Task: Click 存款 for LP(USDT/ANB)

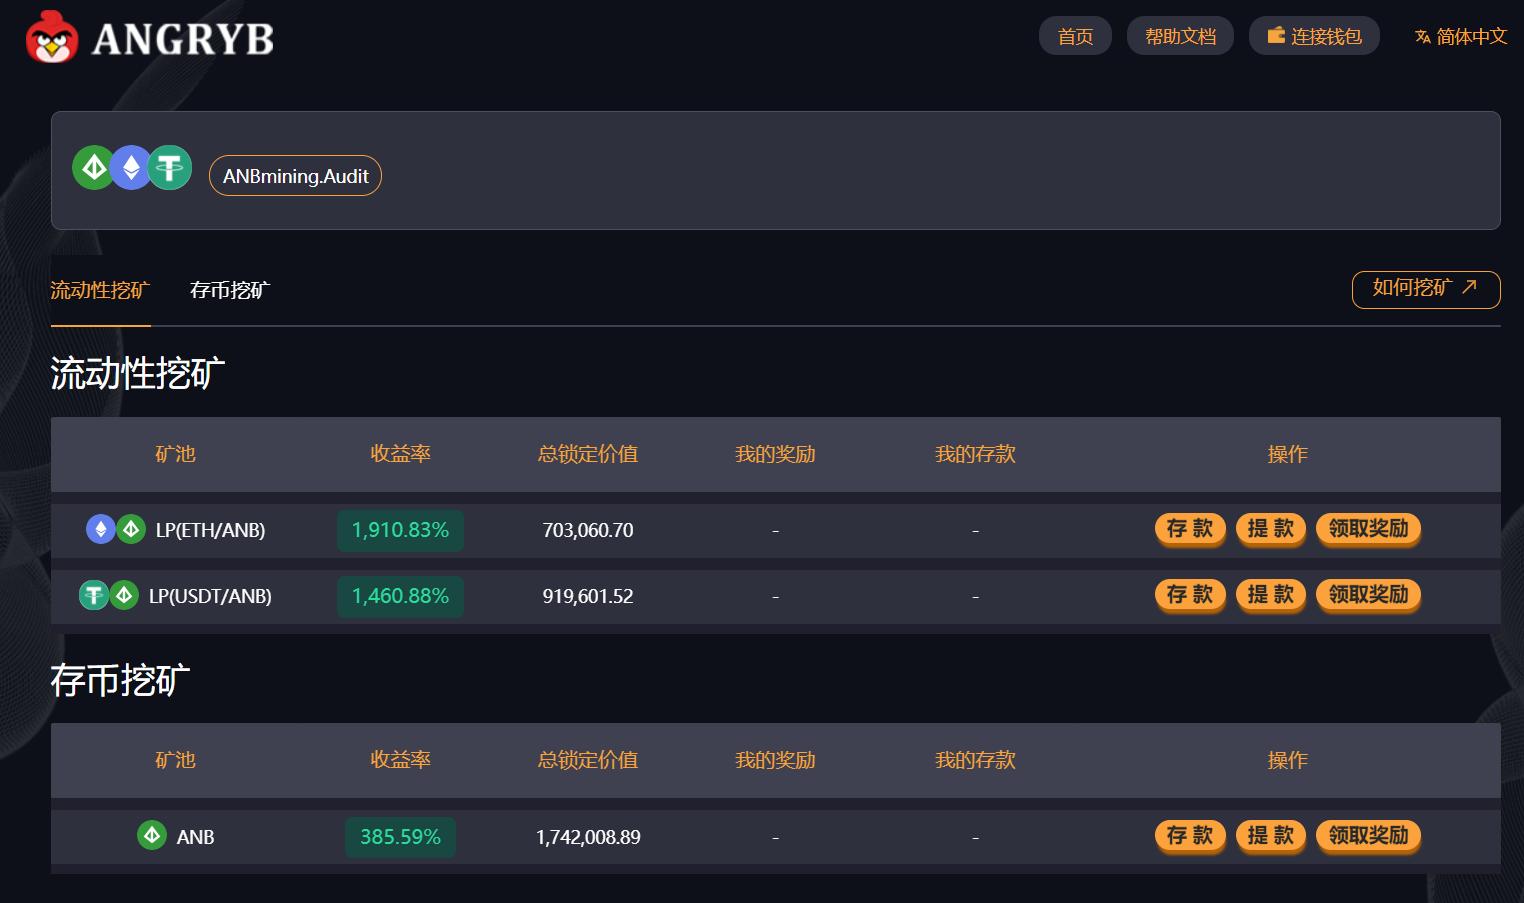Action: [x=1190, y=594]
